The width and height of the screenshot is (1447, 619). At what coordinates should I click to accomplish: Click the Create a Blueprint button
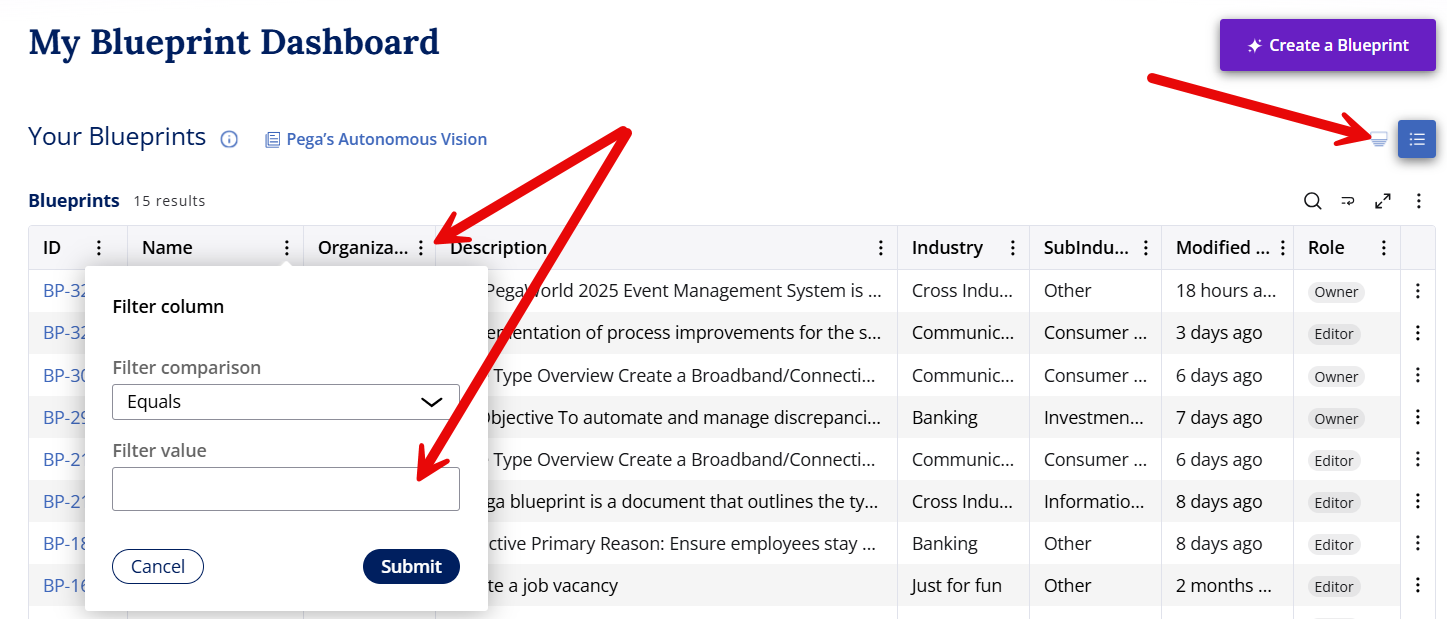[1327, 45]
